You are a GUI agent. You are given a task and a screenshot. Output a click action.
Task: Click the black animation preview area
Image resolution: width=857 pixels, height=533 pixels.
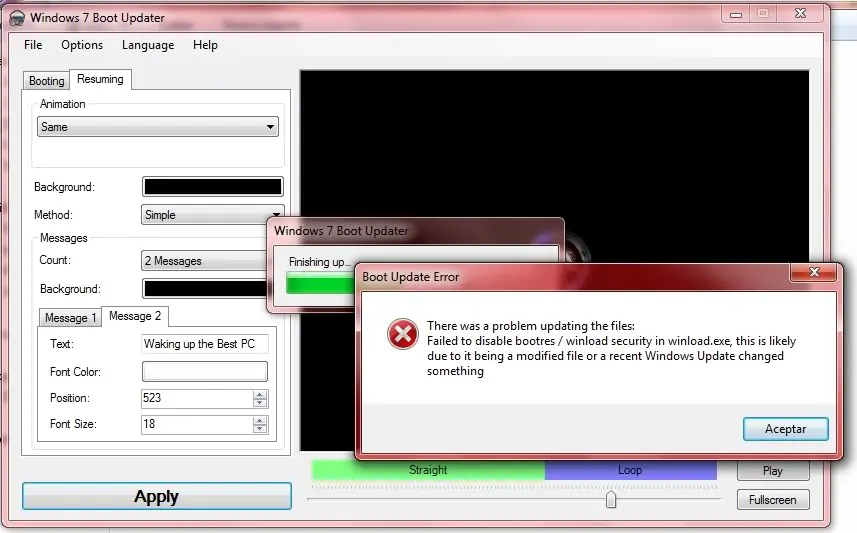coord(554,164)
